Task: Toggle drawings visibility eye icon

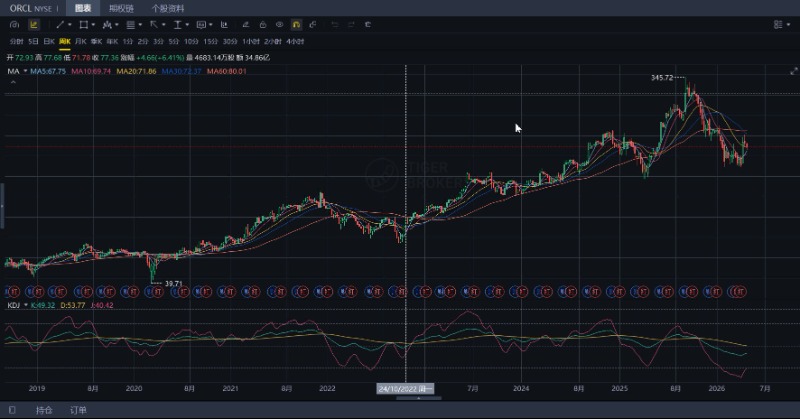Action: 279,24
